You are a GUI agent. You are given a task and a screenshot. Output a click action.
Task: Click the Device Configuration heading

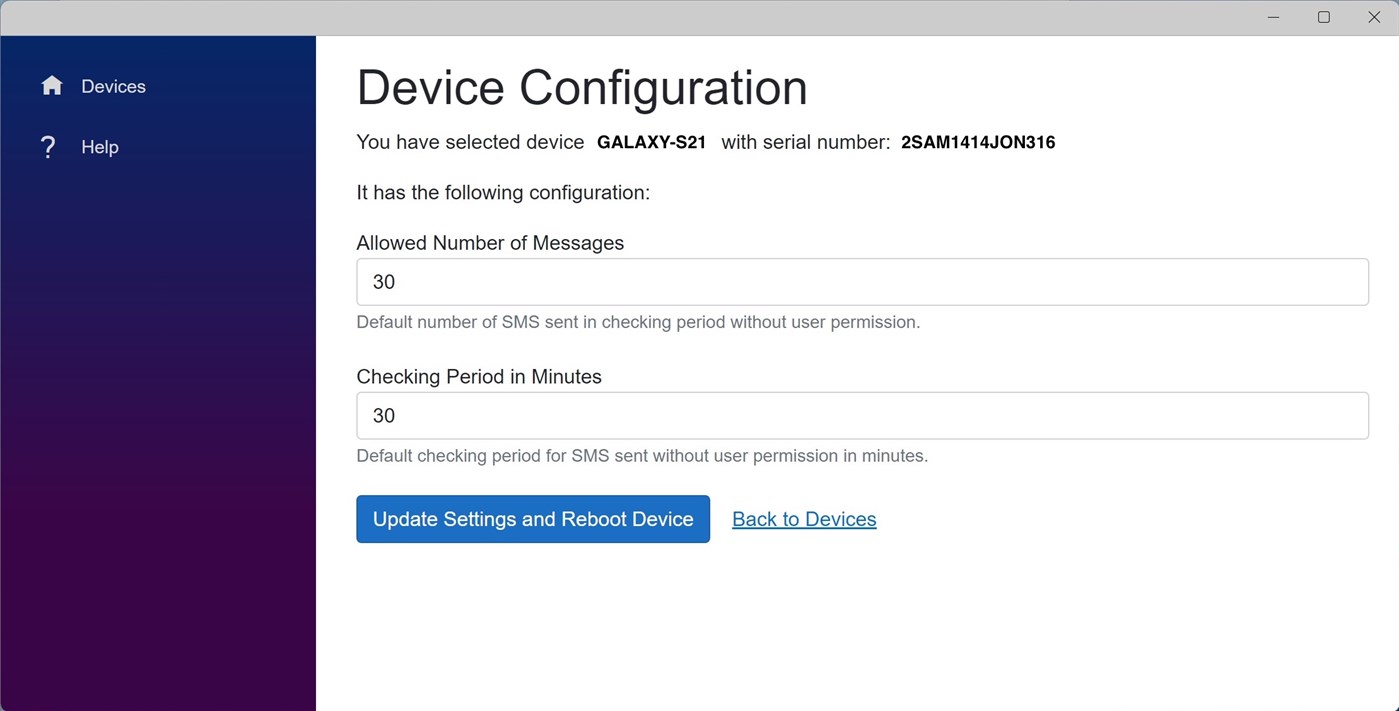click(582, 88)
